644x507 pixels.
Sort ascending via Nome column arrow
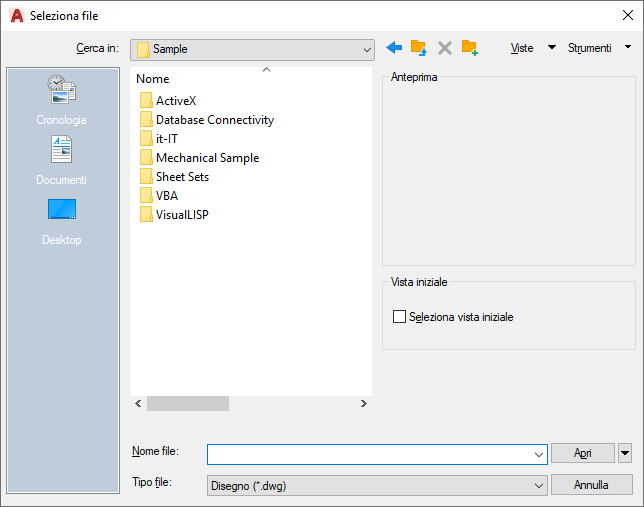click(x=267, y=69)
